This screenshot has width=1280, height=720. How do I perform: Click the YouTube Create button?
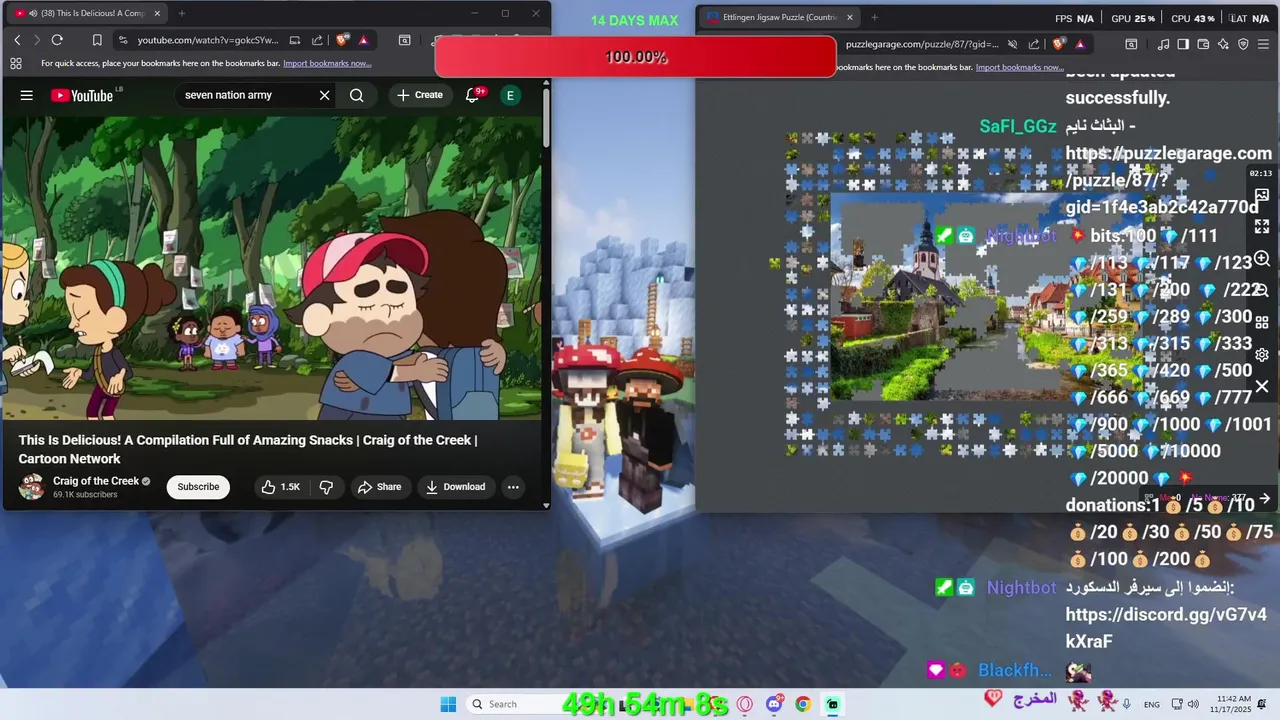tap(420, 95)
